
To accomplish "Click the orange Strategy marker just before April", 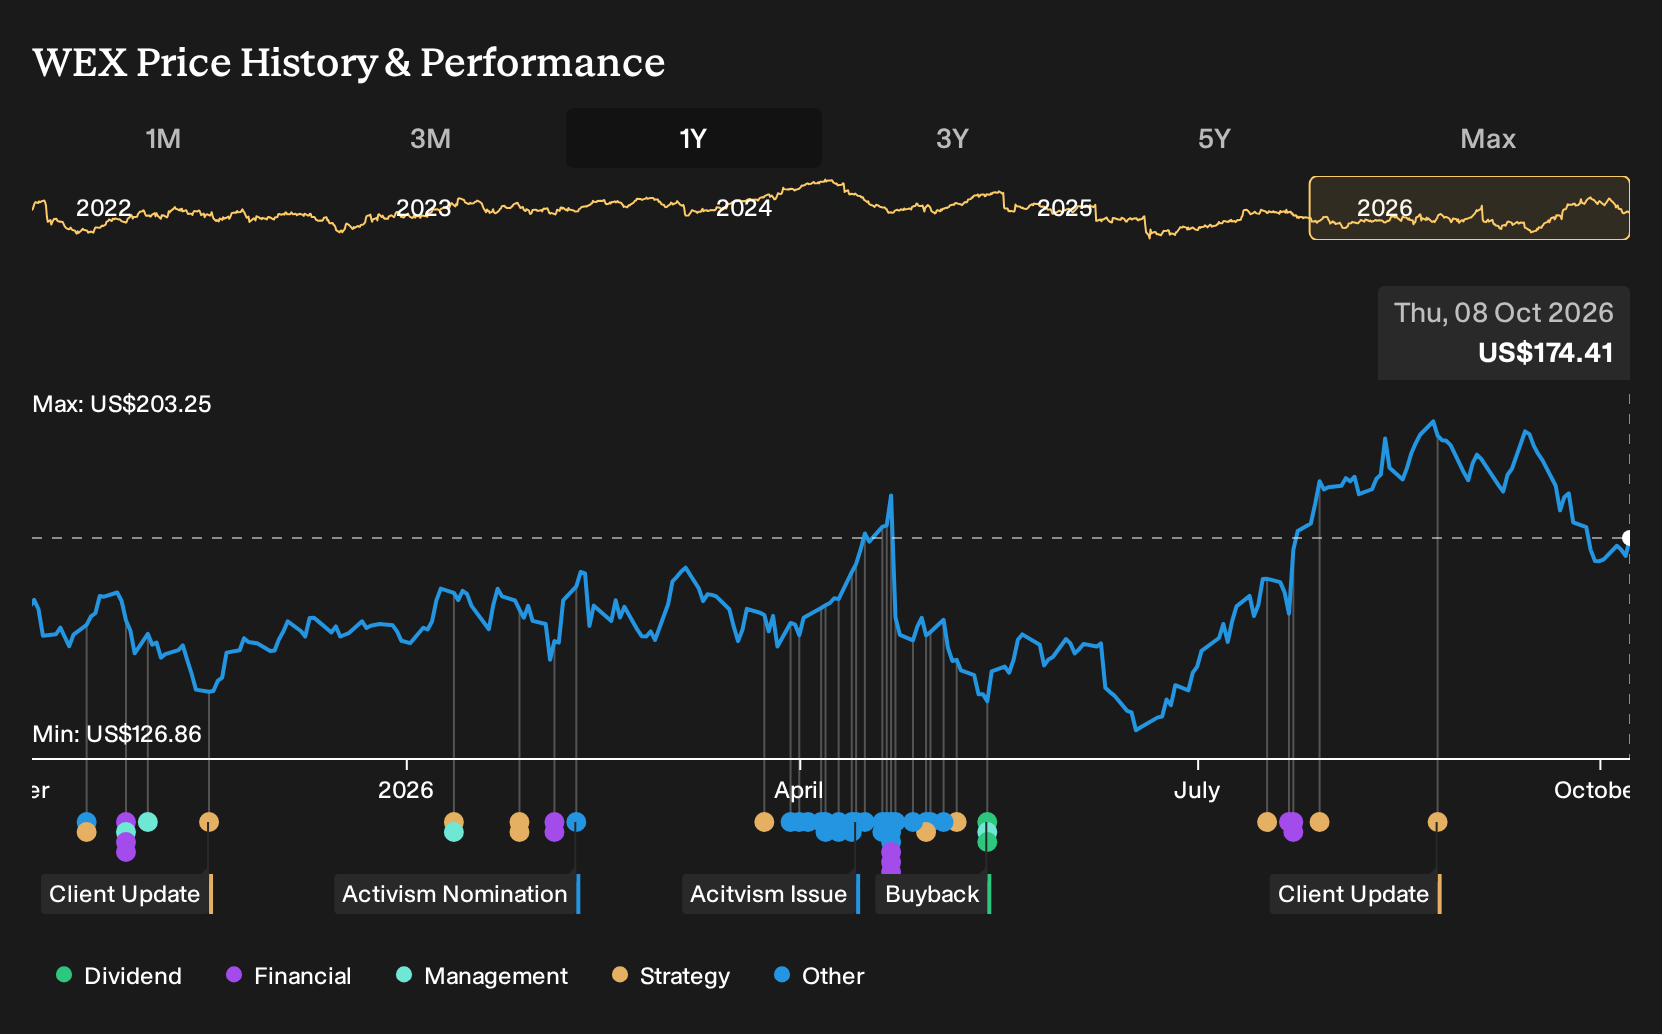I will click(764, 822).
